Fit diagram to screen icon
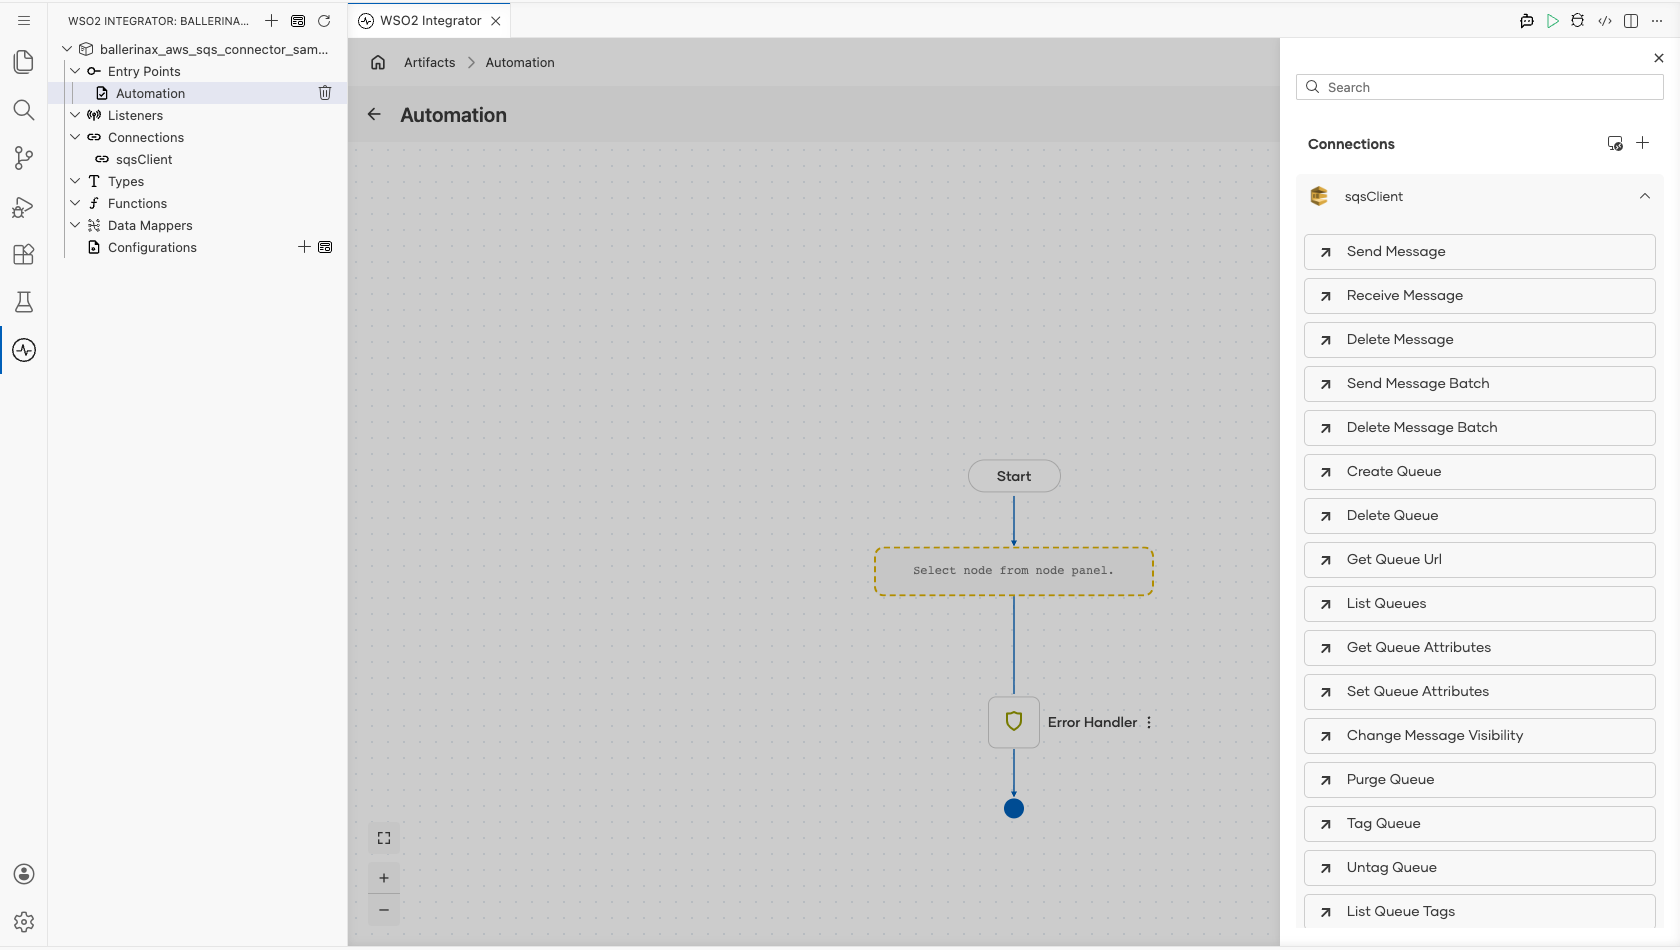This screenshot has height=950, width=1680. 384,838
